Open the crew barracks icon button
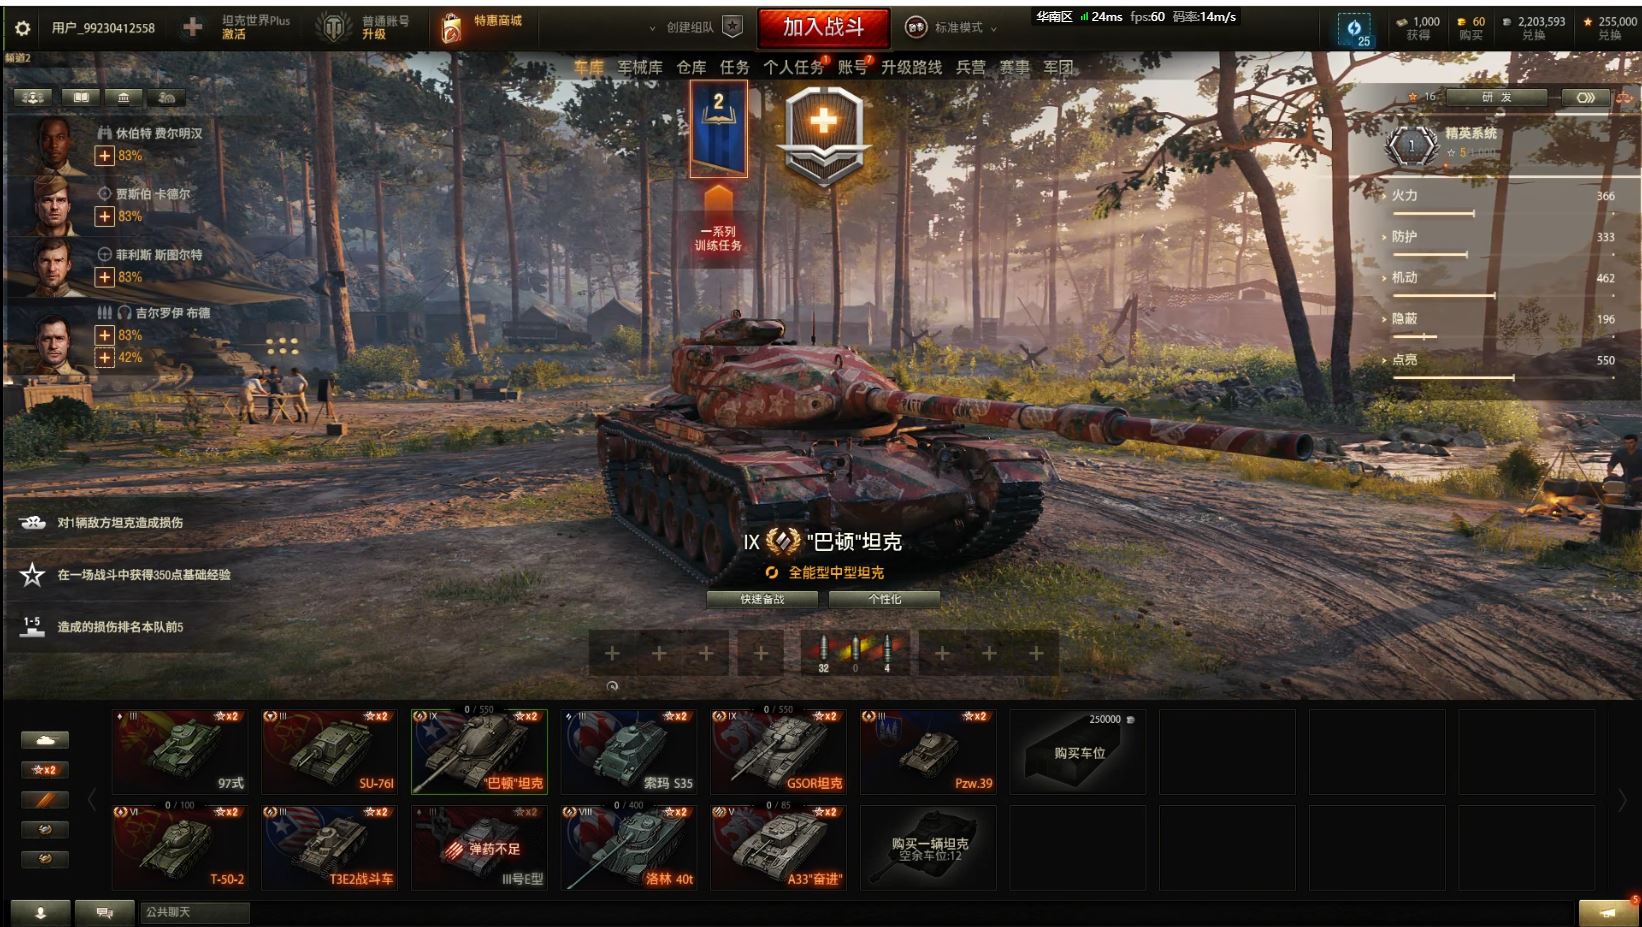This screenshot has width=1642, height=927. coord(123,97)
